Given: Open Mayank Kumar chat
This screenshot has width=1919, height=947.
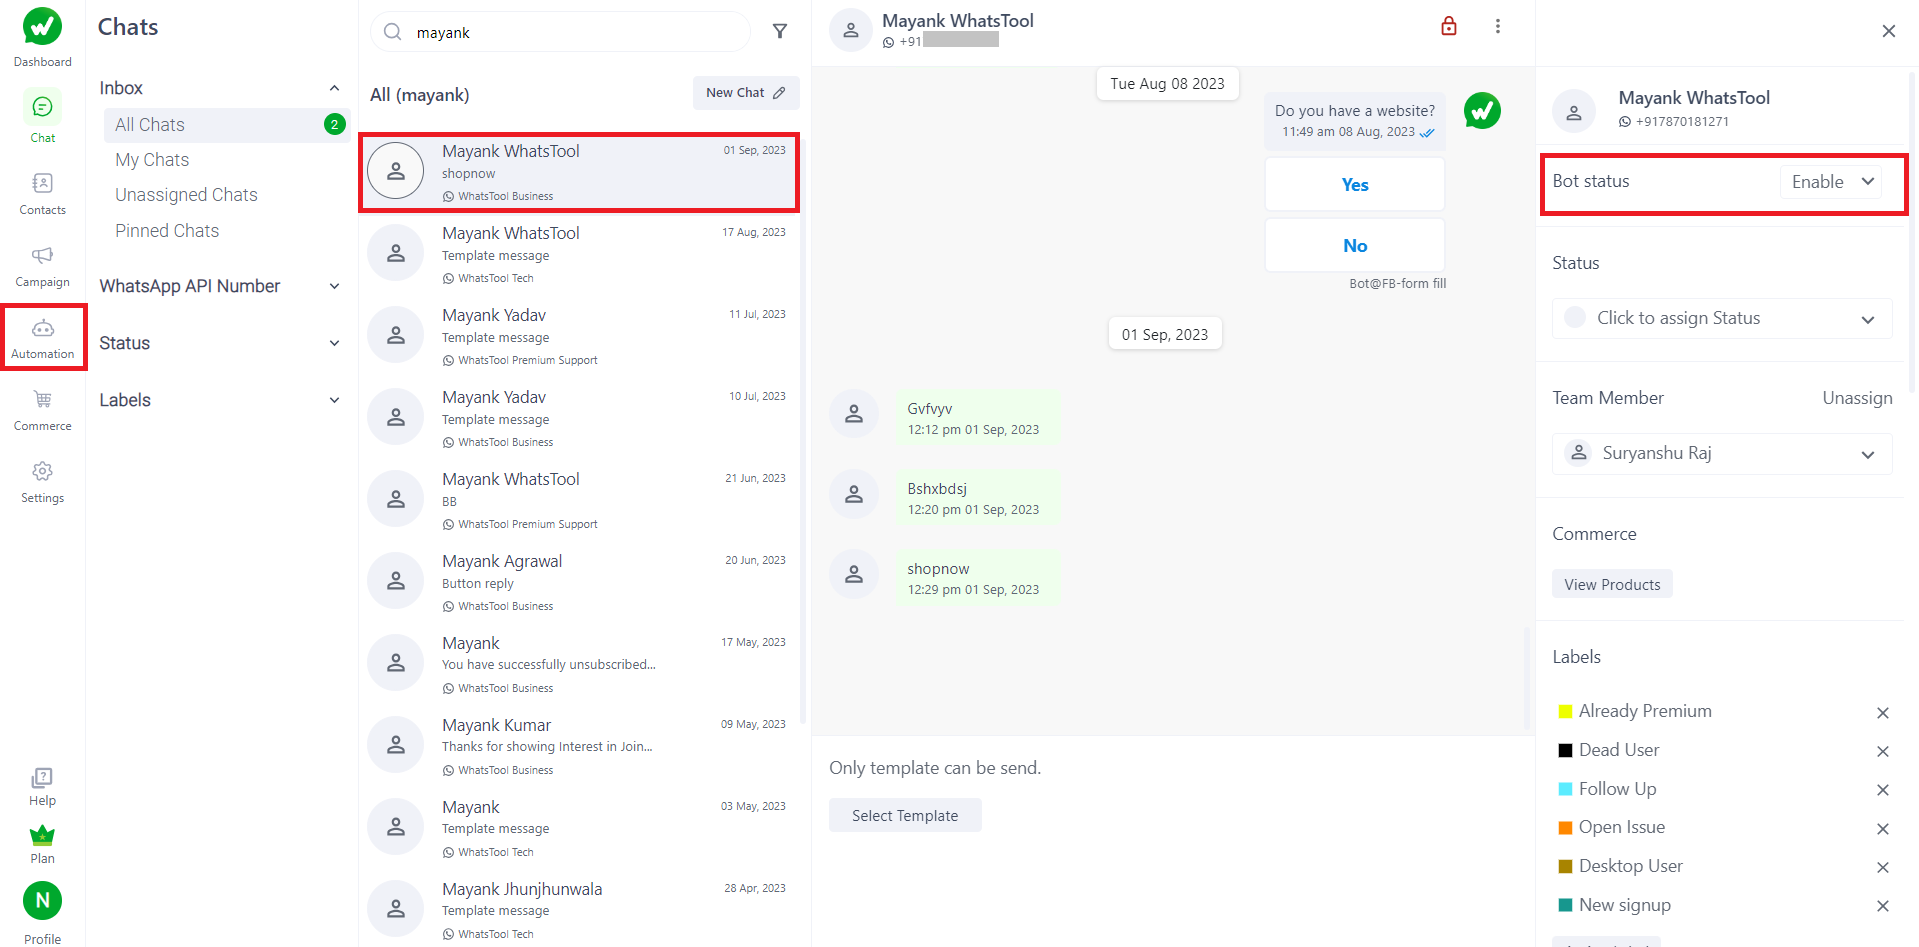Looking at the screenshot, I should coord(579,746).
